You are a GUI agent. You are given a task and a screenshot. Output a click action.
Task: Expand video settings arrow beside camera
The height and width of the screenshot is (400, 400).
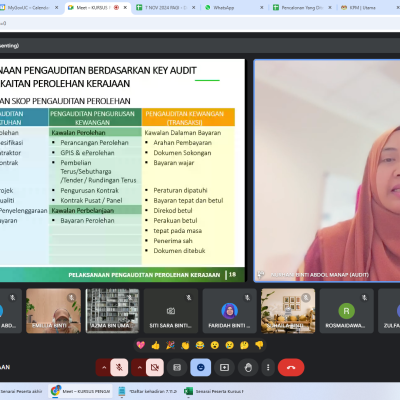tap(139, 367)
